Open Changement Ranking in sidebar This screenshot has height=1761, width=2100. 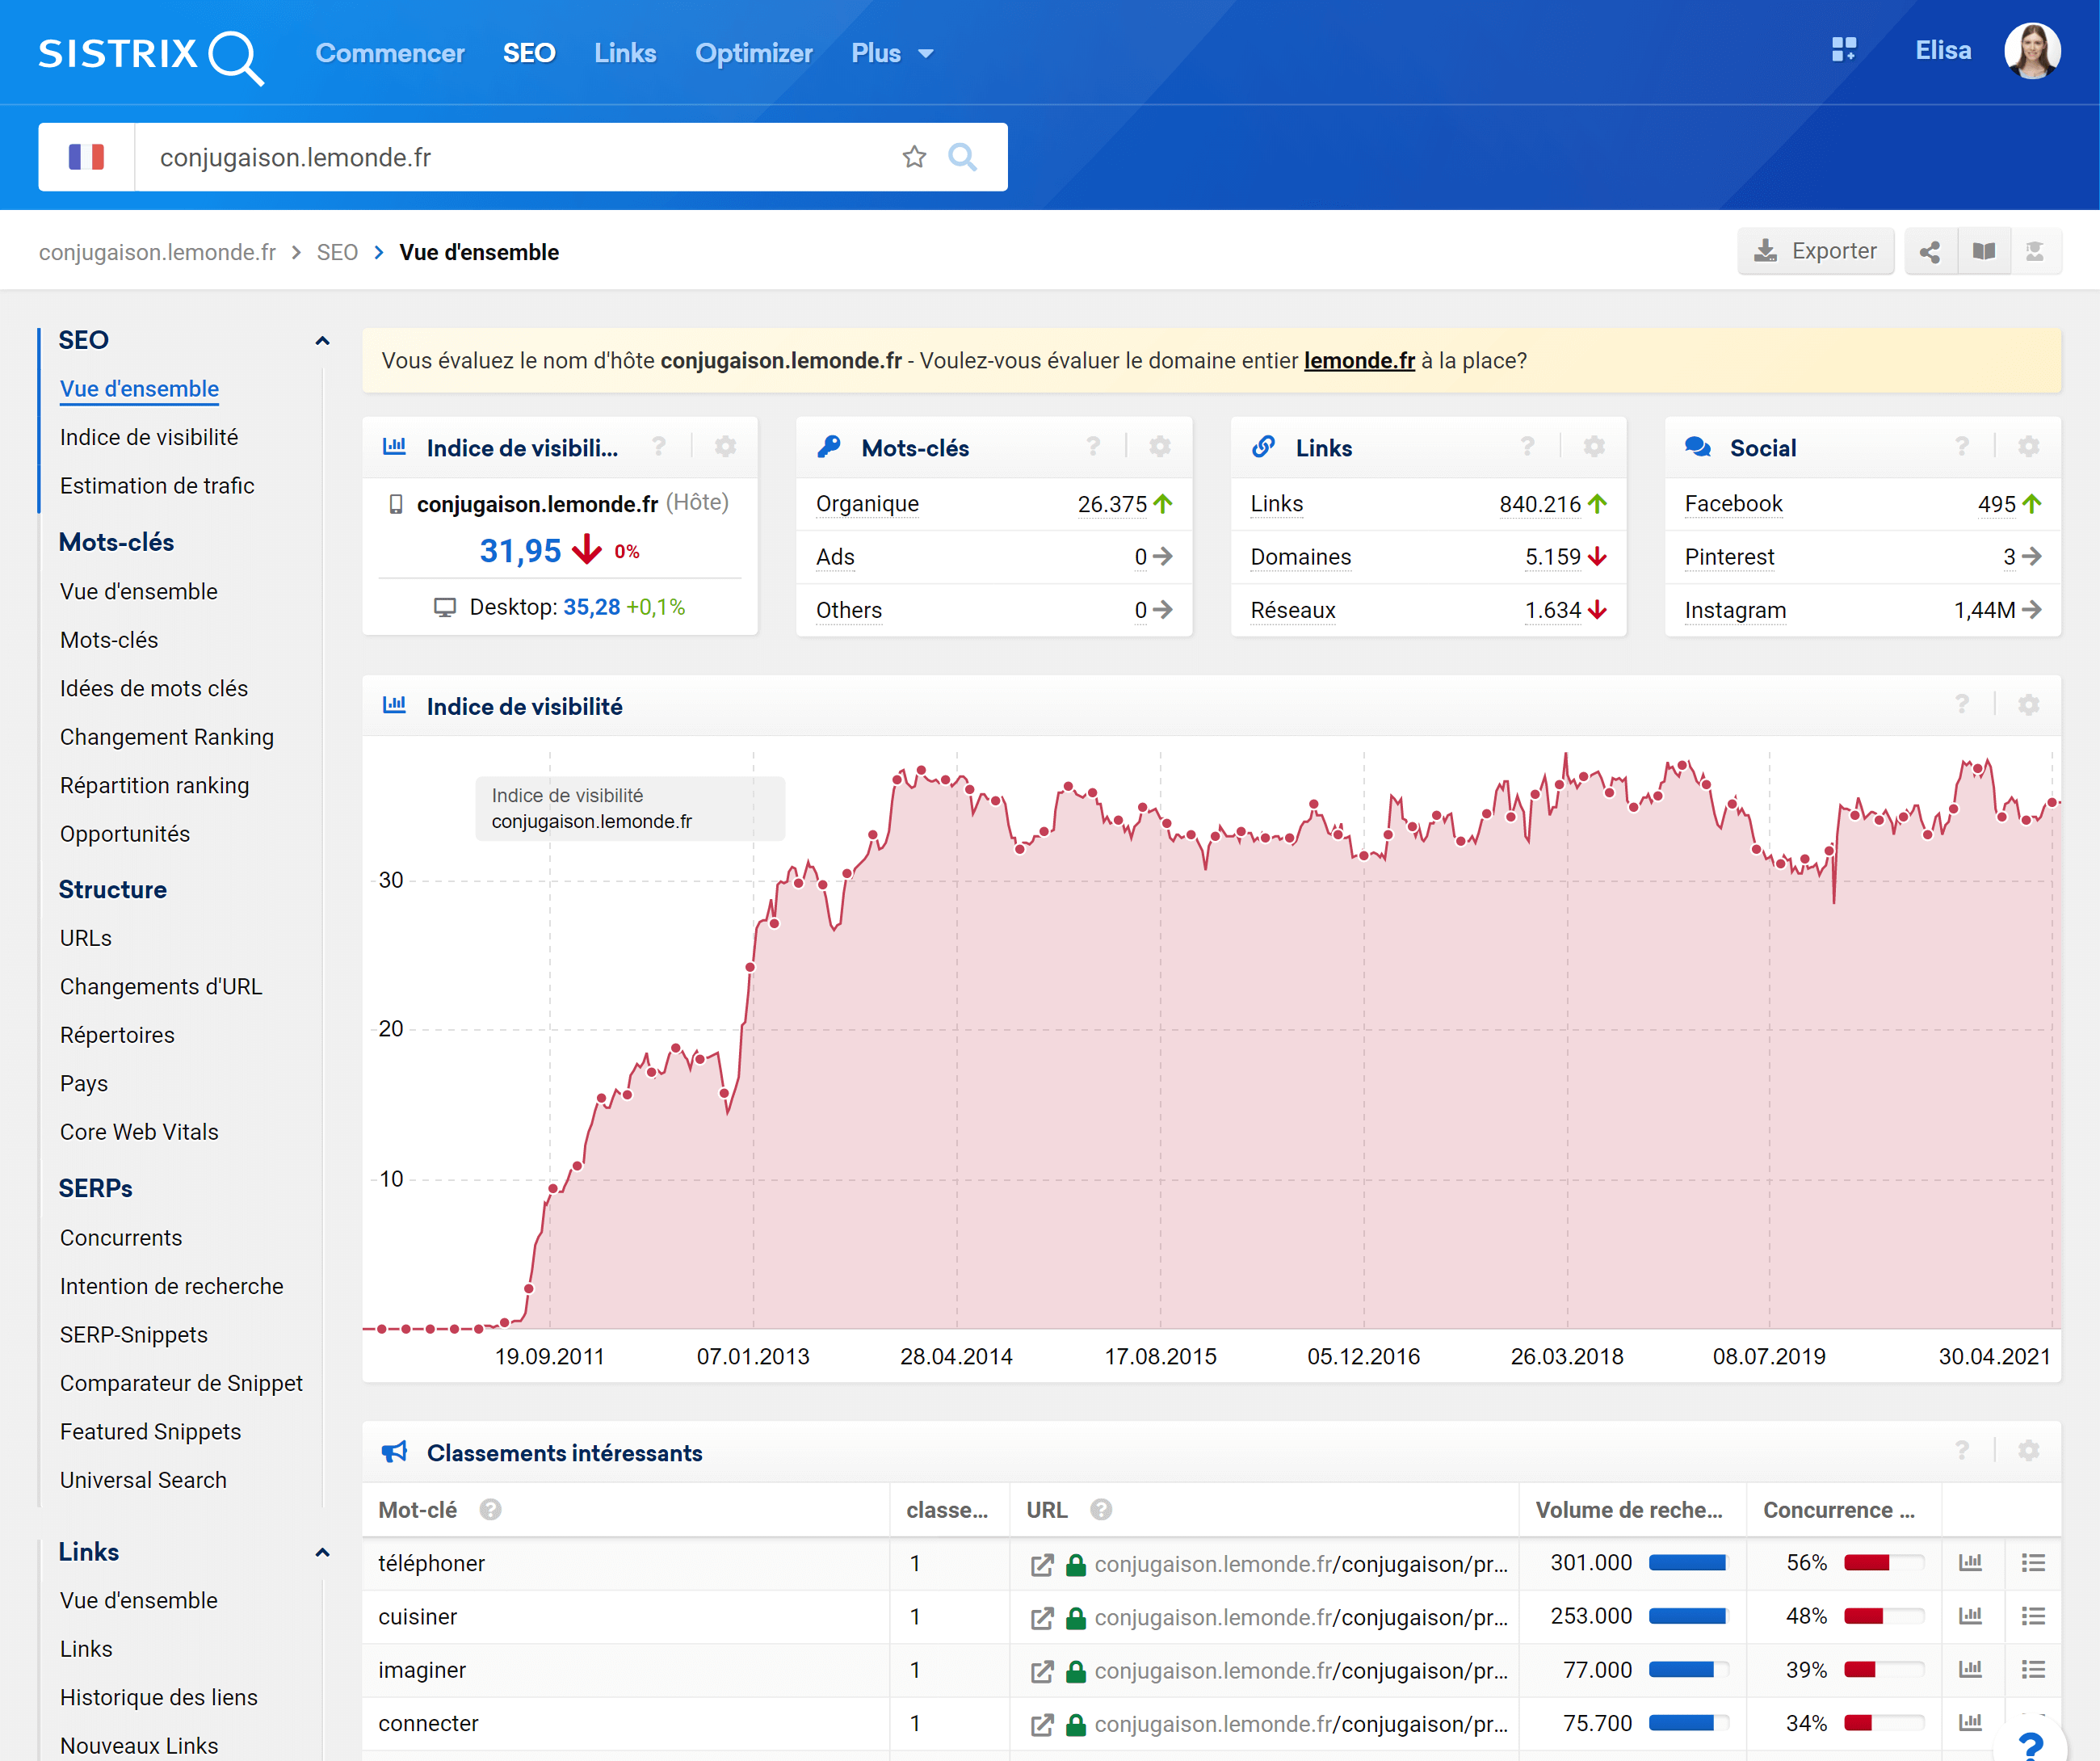pyautogui.click(x=167, y=737)
